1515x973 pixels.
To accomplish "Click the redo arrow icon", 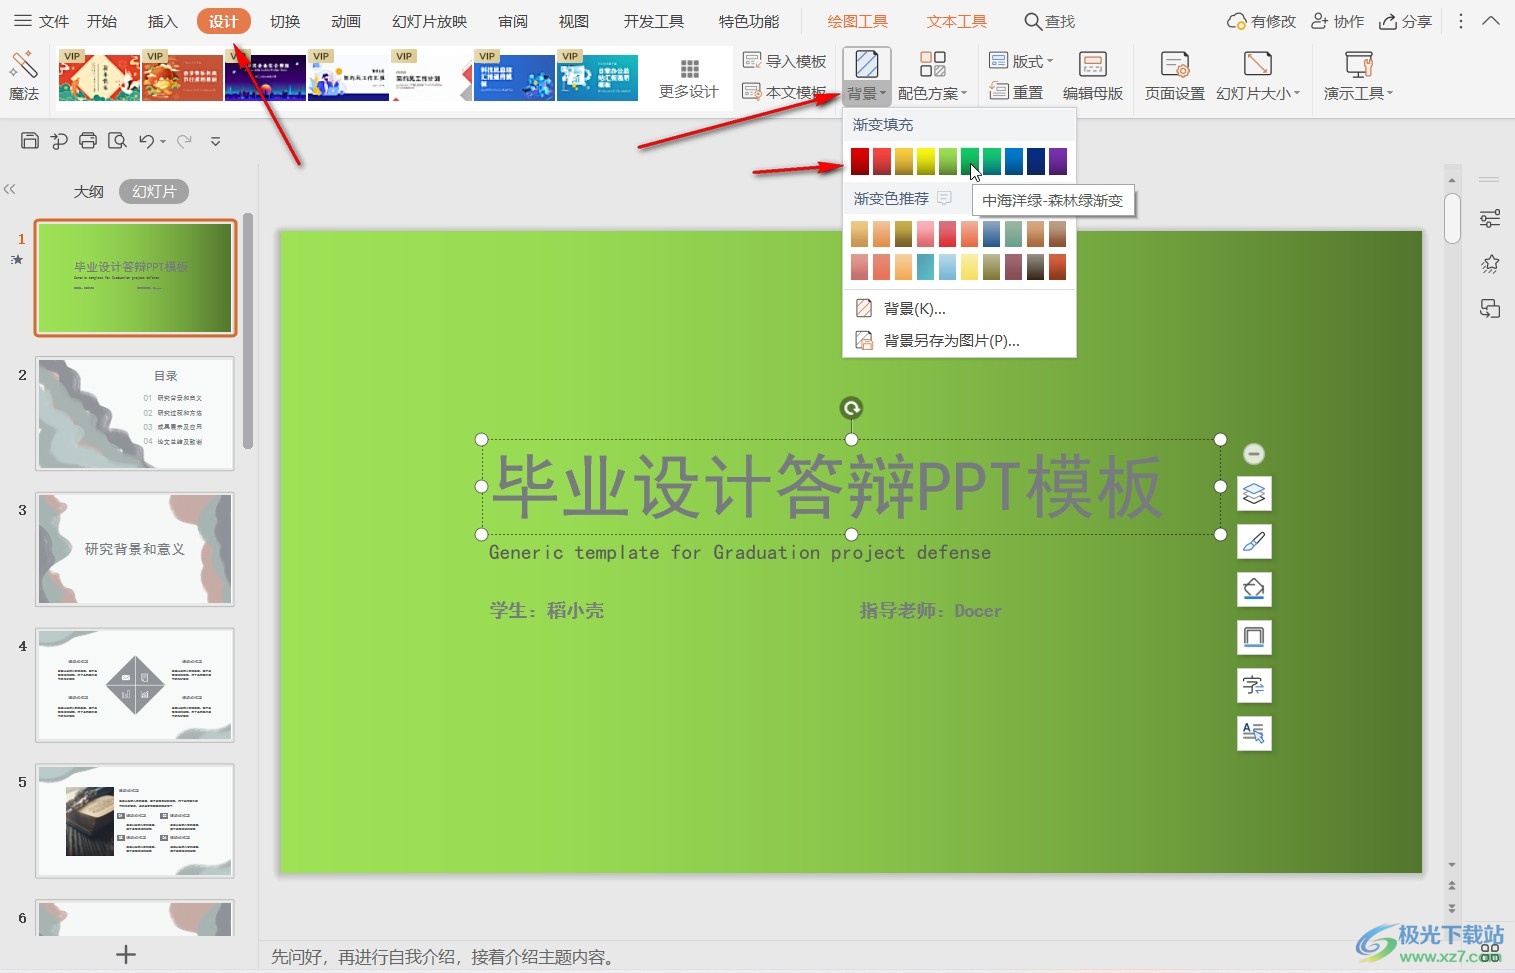I will click(x=184, y=141).
